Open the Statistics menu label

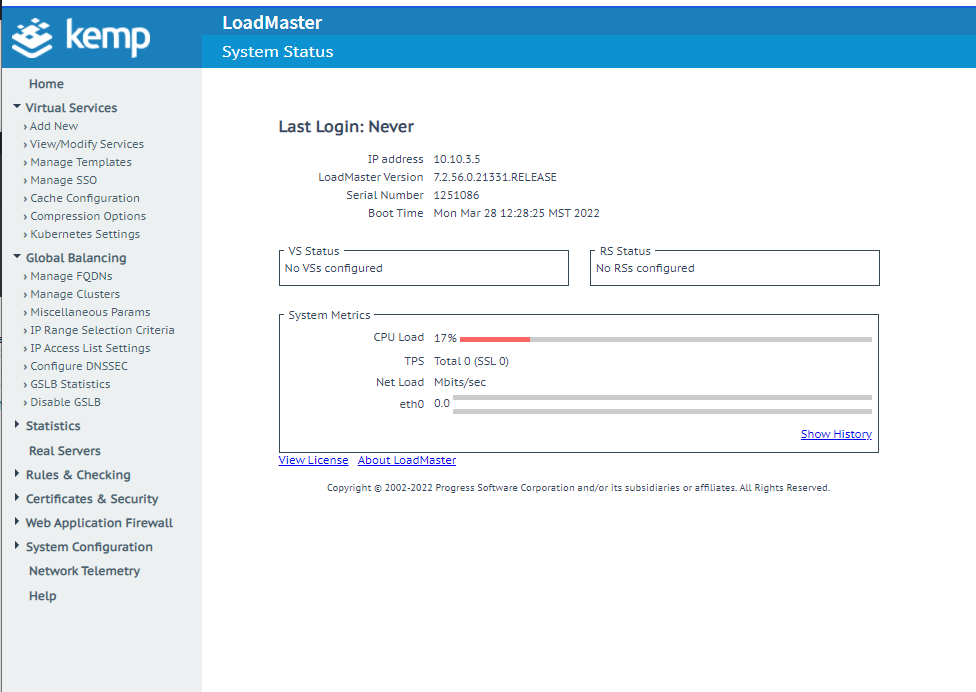tap(53, 426)
